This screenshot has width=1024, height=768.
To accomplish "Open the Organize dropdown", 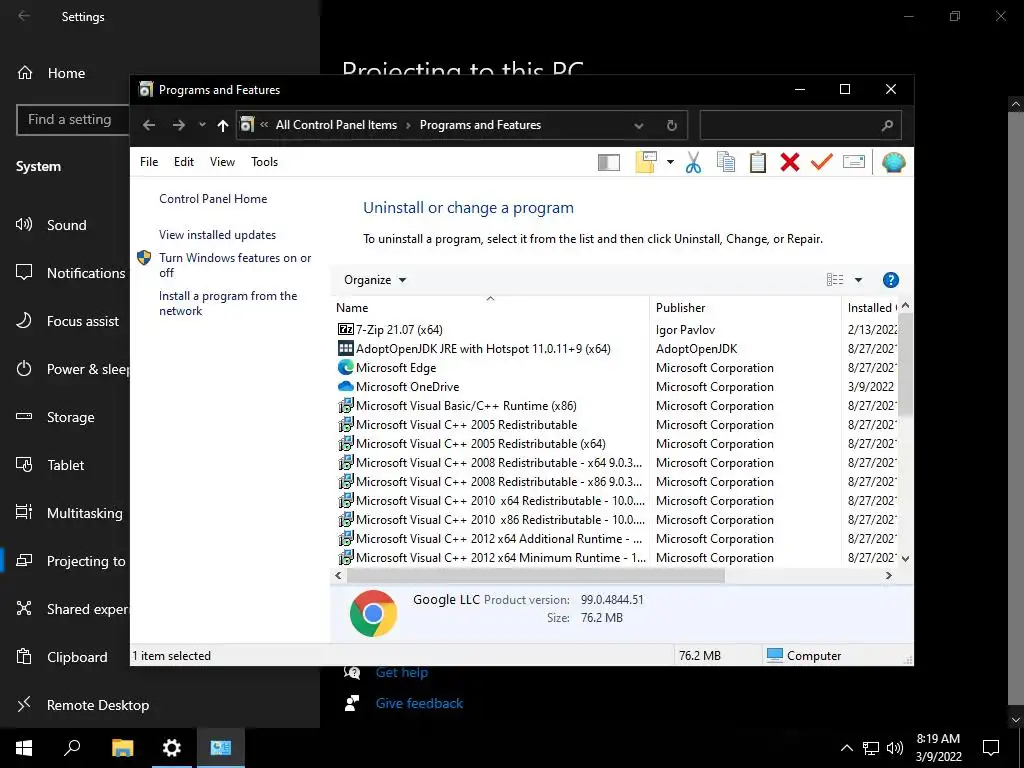I will [375, 280].
